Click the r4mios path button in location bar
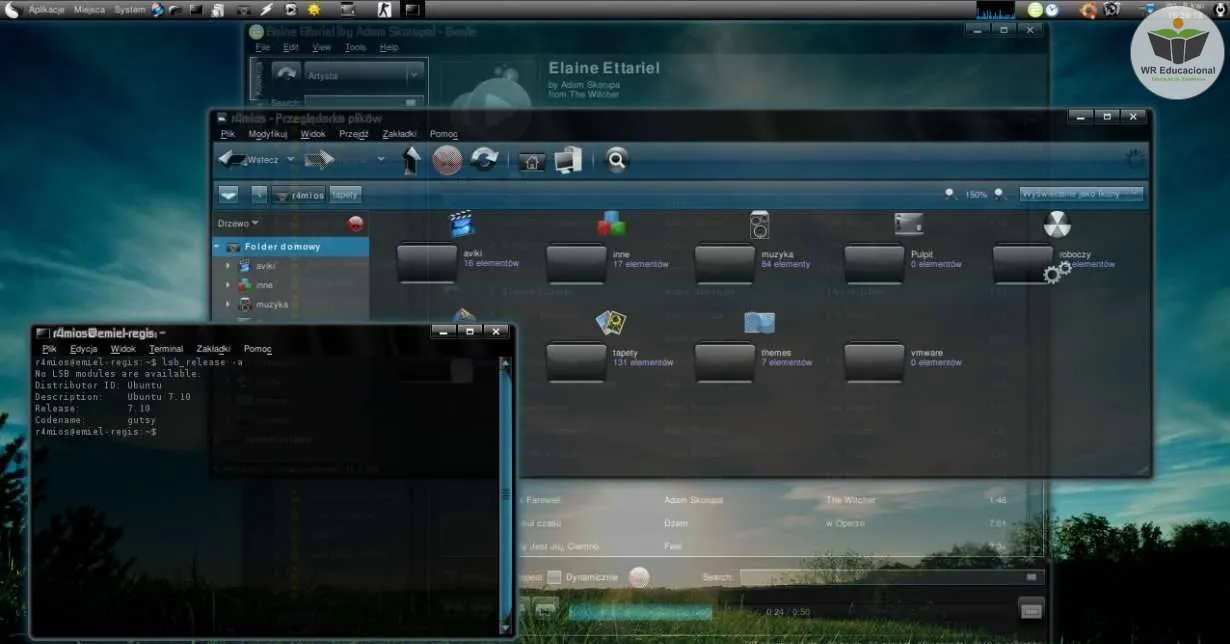This screenshot has height=644, width=1230. tap(298, 195)
